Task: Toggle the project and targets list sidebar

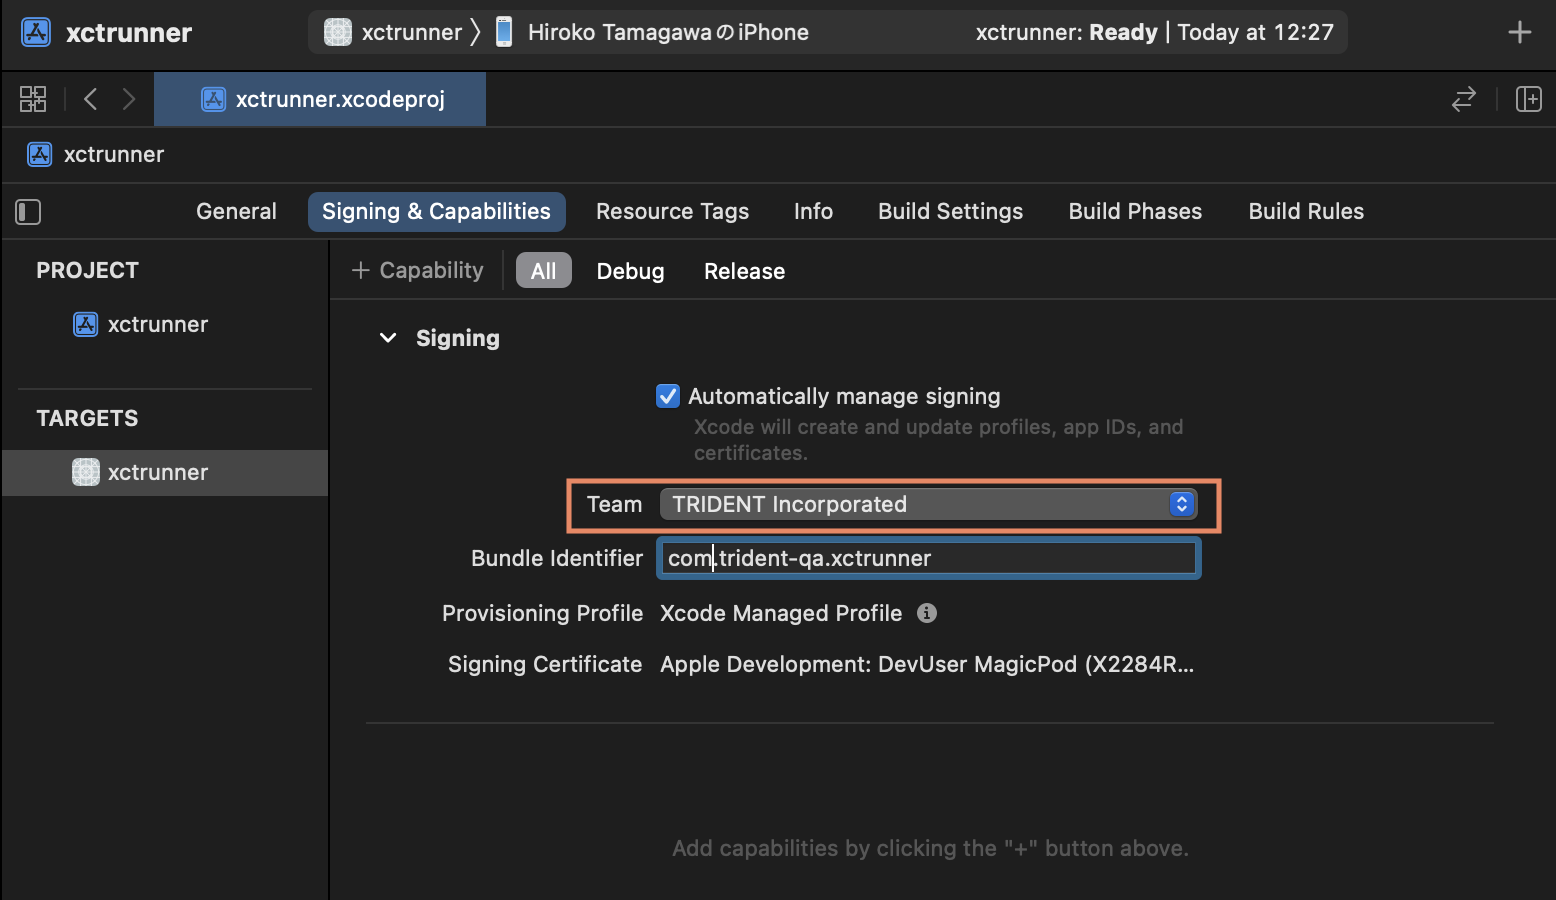Action: 28,211
